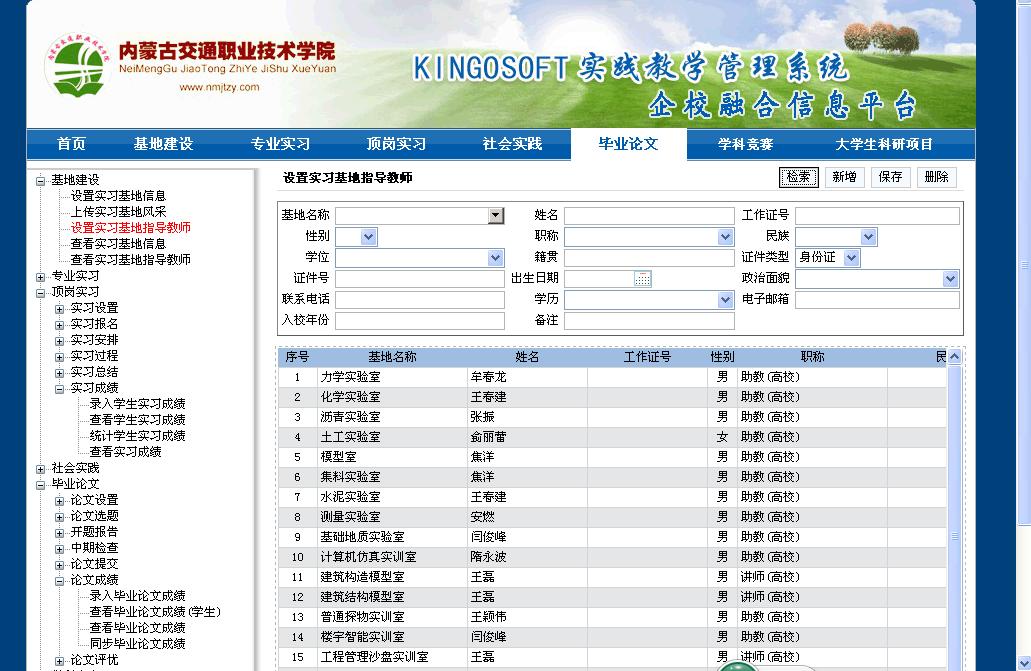Click the college logo emblem
Image resolution: width=1031 pixels, height=671 pixels.
click(78, 66)
